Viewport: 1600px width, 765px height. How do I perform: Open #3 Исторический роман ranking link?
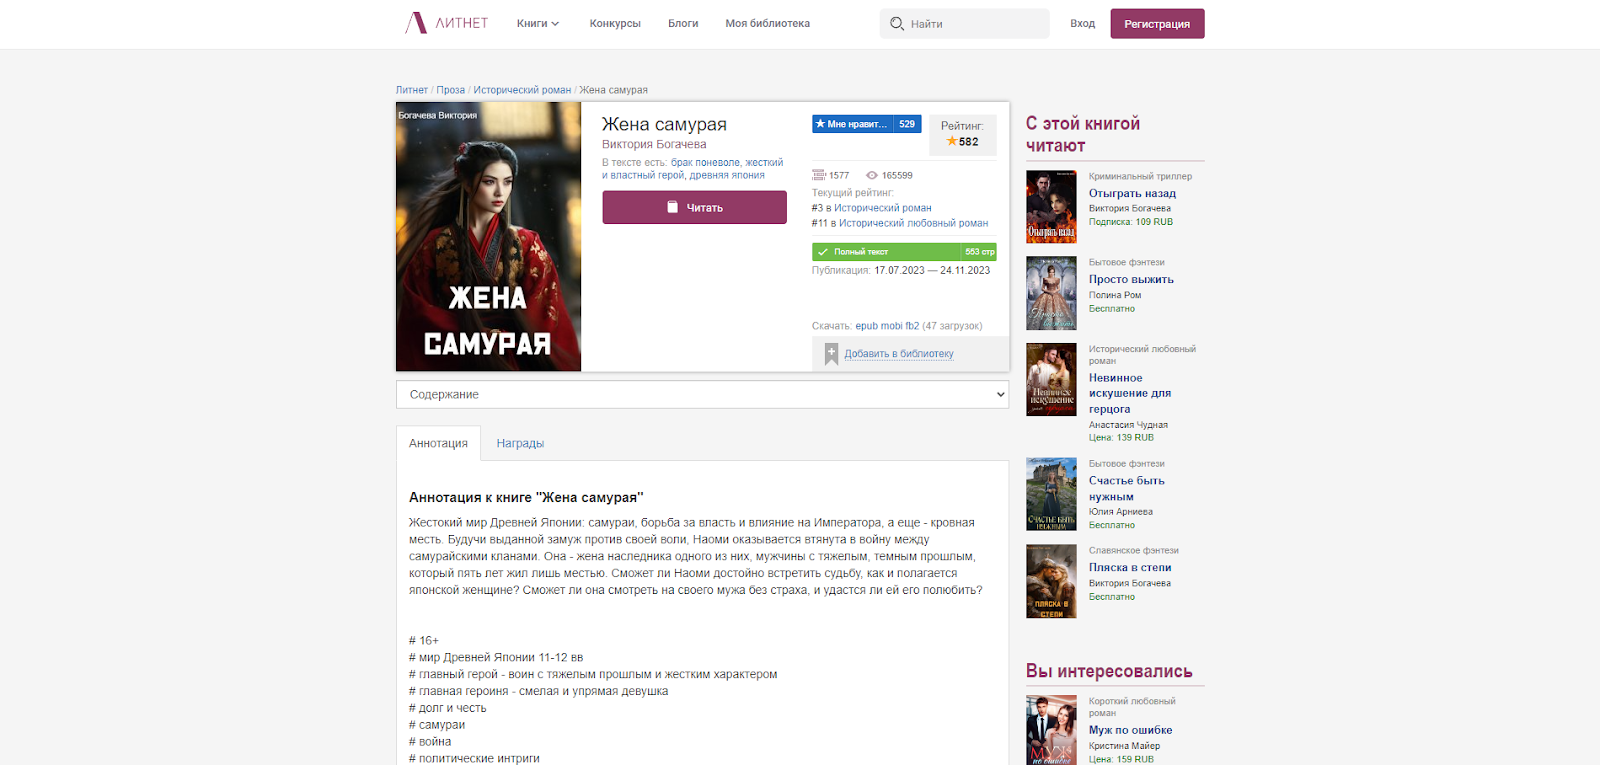(882, 208)
